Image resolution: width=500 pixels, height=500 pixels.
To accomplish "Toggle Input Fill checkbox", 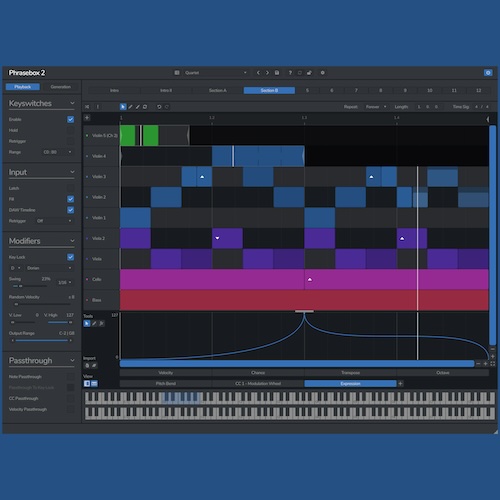I will (x=70, y=199).
